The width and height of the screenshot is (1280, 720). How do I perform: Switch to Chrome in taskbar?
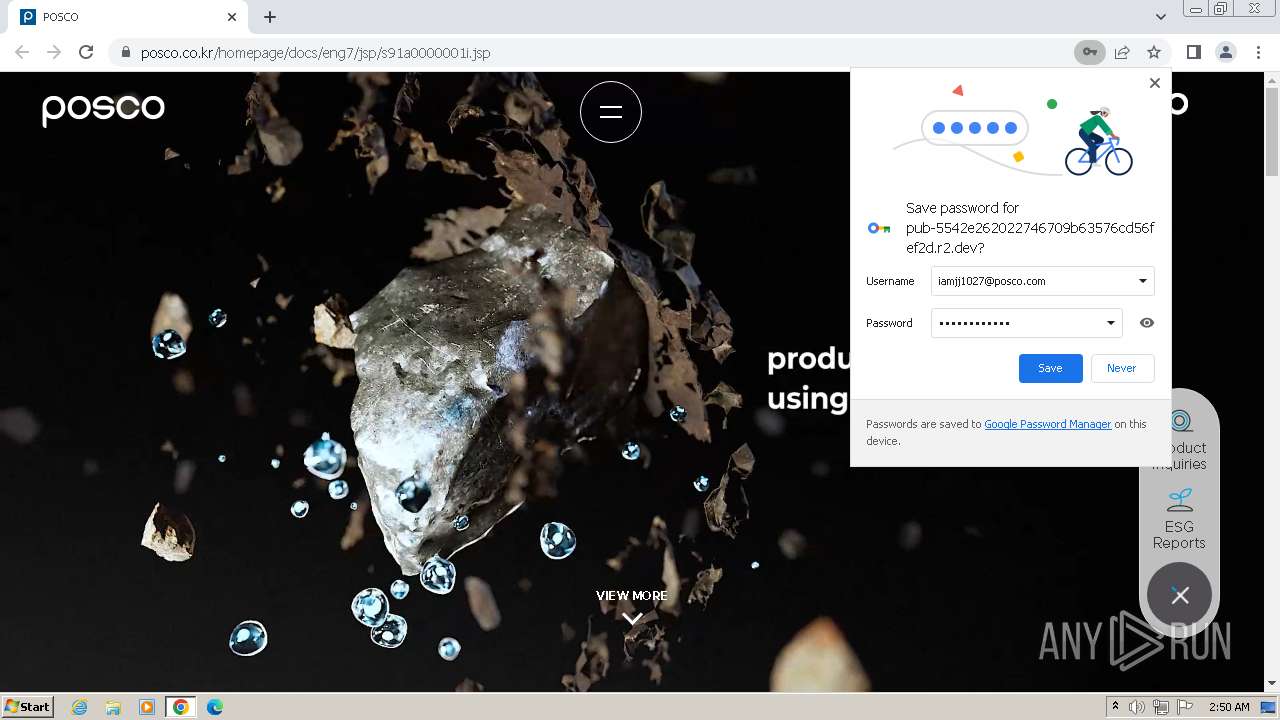click(181, 707)
